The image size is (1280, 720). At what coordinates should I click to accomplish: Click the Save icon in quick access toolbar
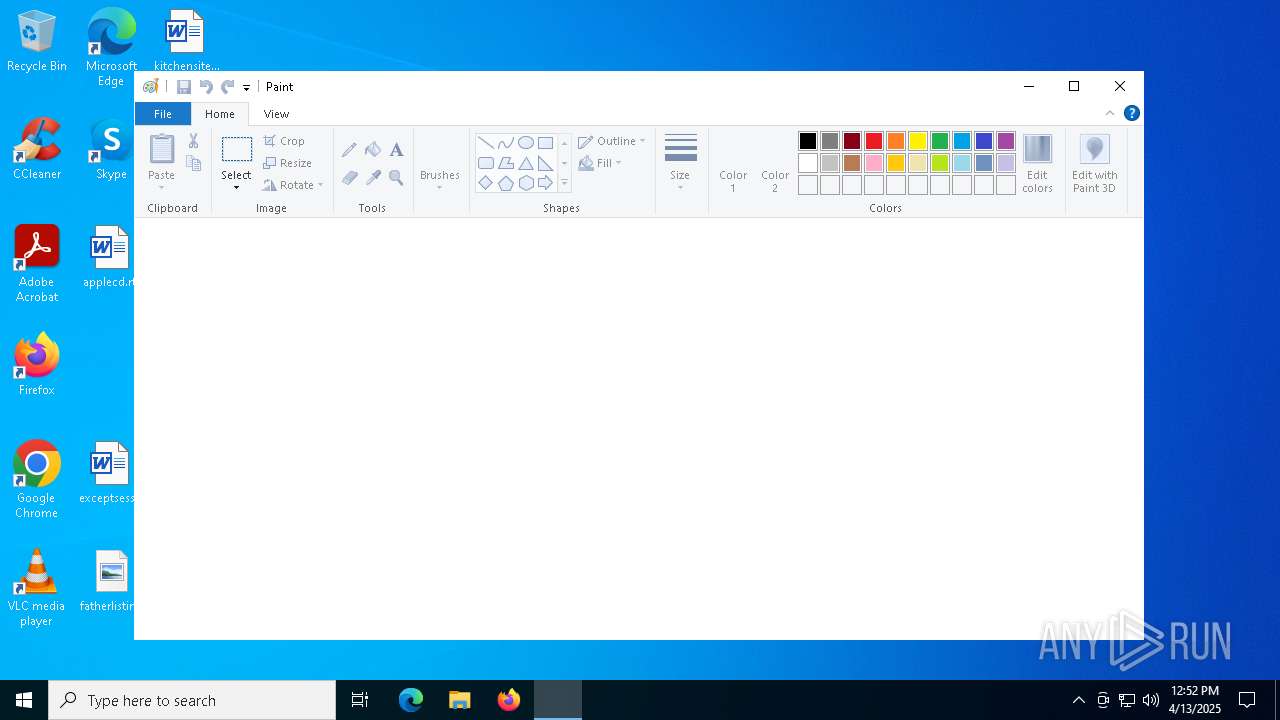pyautogui.click(x=184, y=87)
